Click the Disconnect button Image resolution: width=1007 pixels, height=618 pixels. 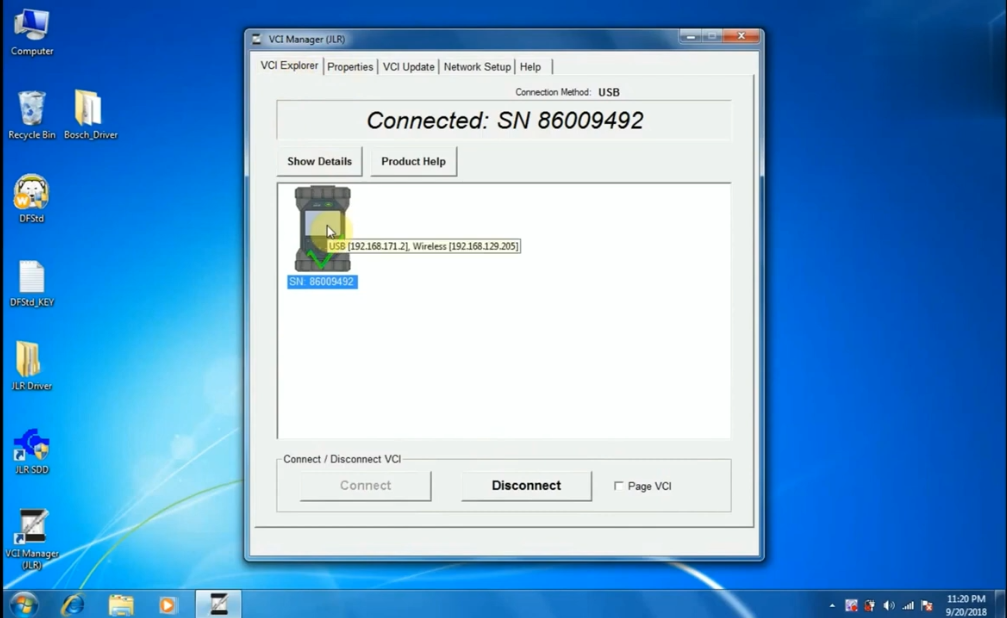pos(526,486)
